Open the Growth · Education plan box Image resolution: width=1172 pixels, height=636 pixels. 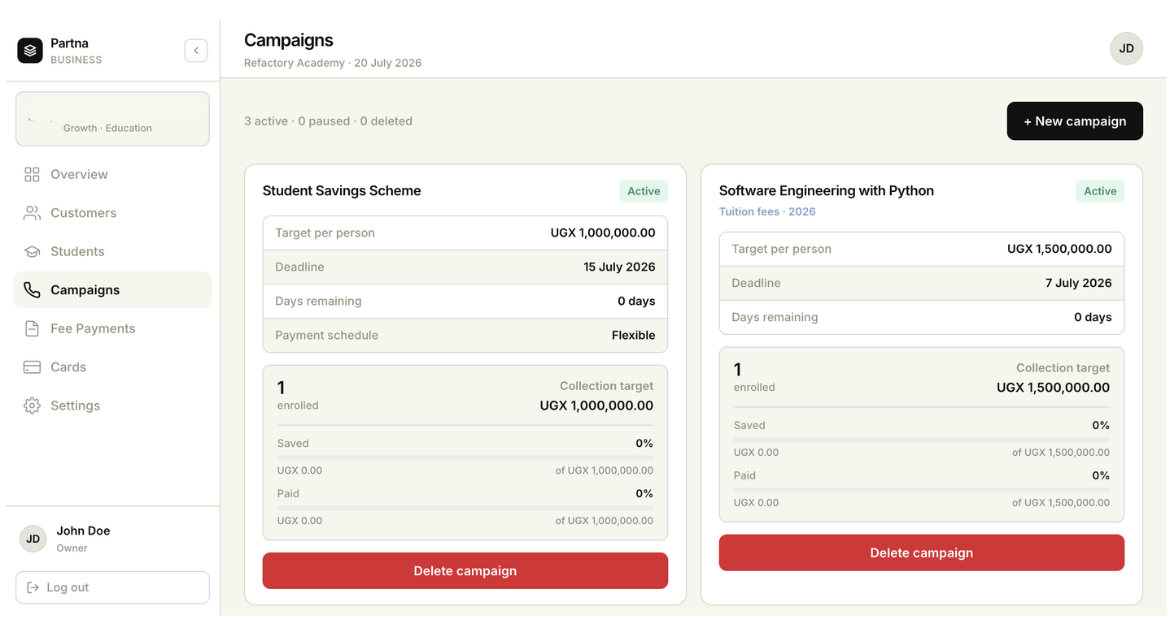(x=112, y=119)
